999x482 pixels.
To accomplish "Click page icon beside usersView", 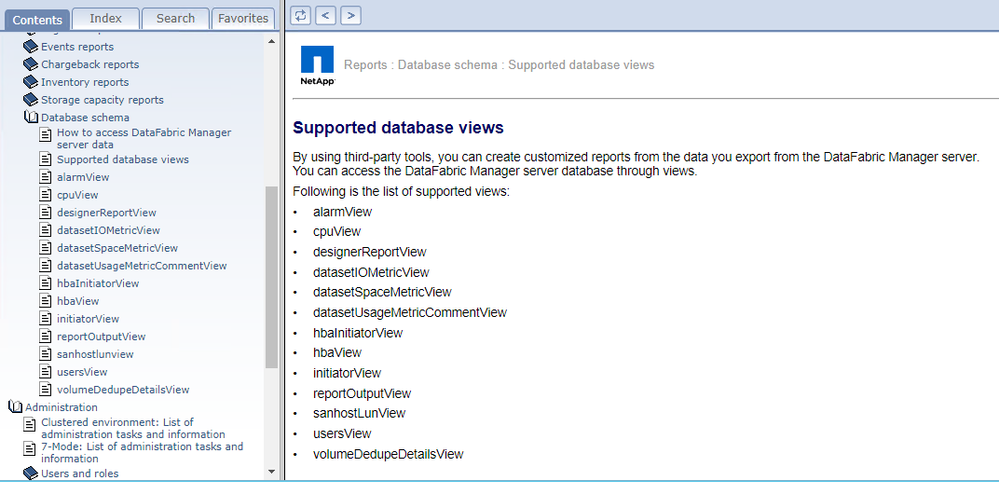I will pyautogui.click(x=45, y=372).
